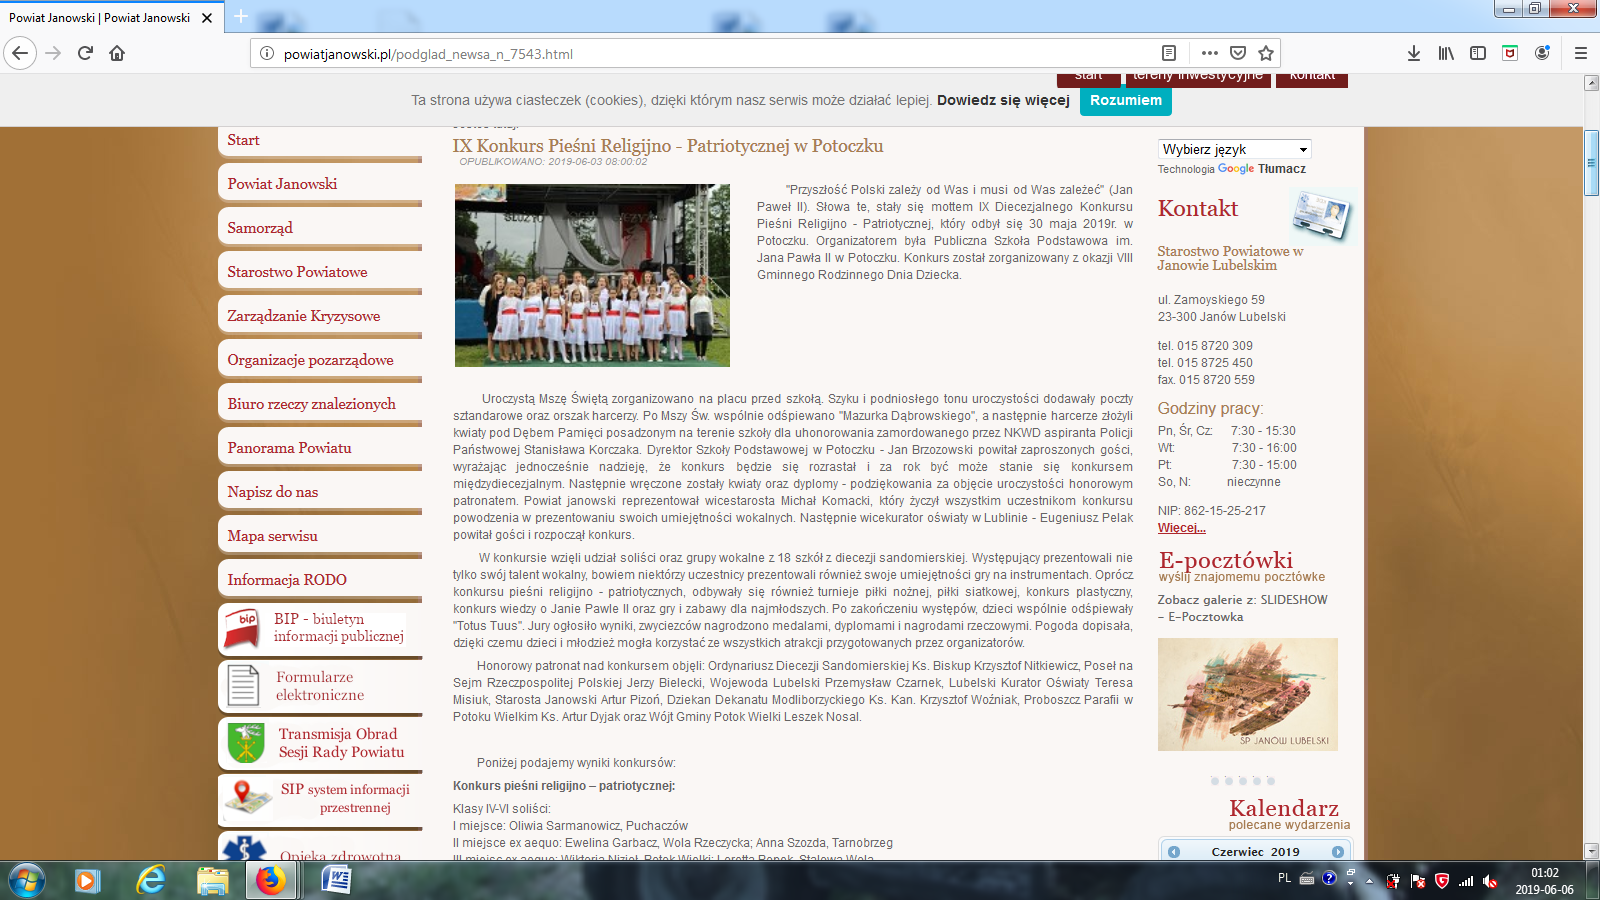The height and width of the screenshot is (900, 1600).
Task: Open page actions three-dot menu
Action: tap(1210, 53)
